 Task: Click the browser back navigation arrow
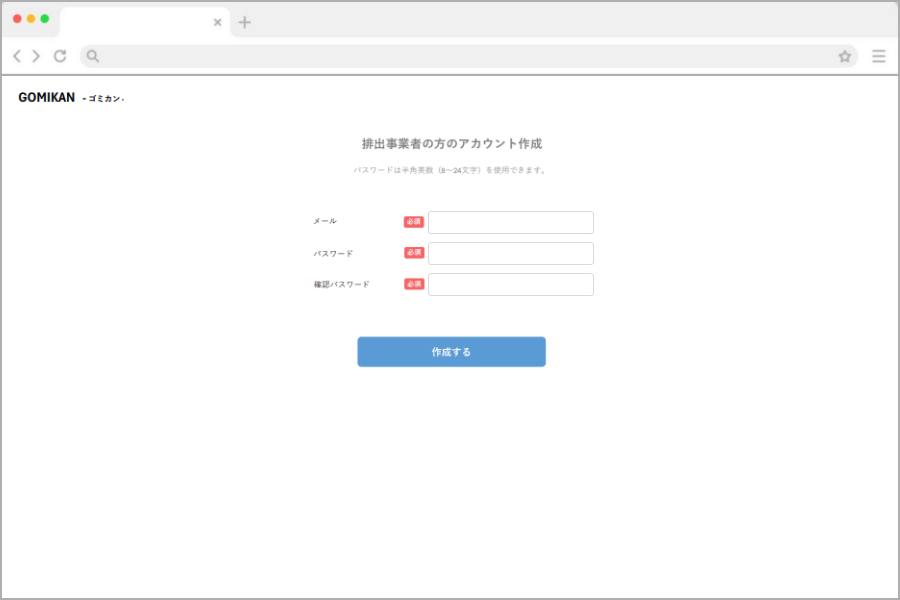(x=16, y=56)
